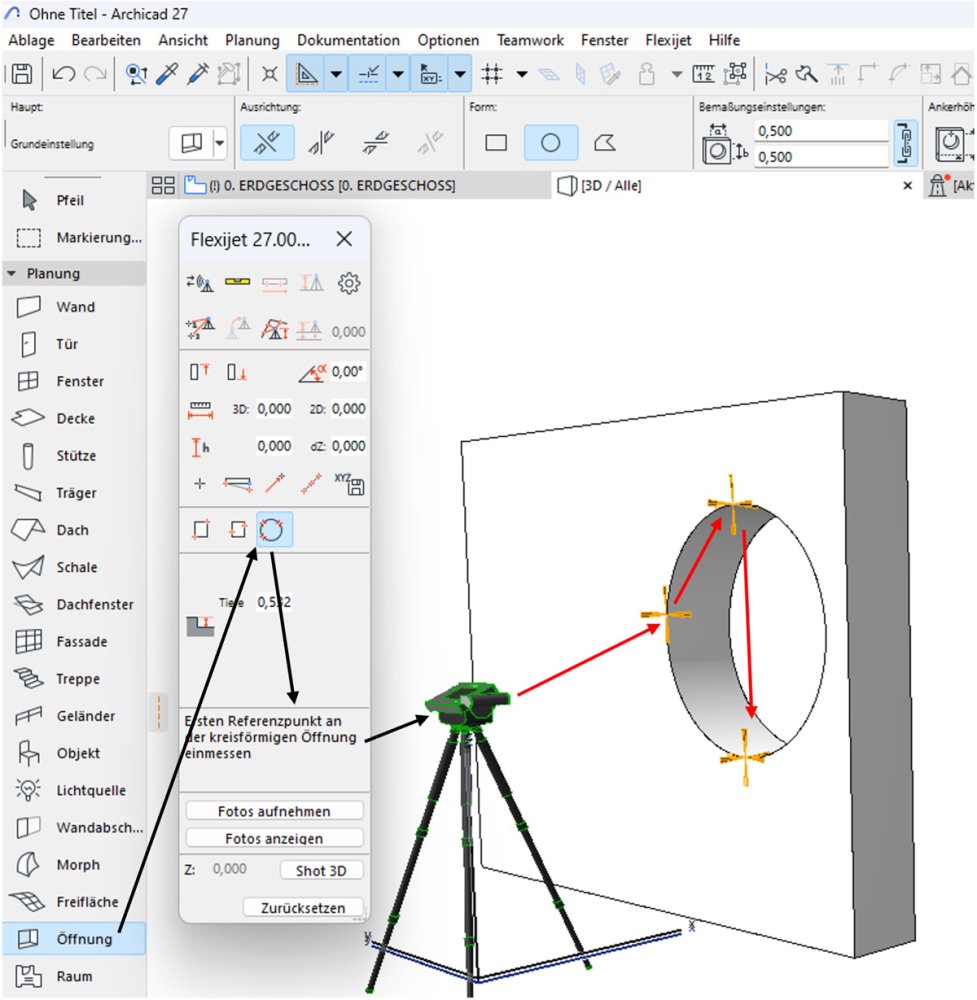Viewport: 977px width, 1000px height.
Task: Click the lower 0,500 dimension field
Action: pos(821,156)
